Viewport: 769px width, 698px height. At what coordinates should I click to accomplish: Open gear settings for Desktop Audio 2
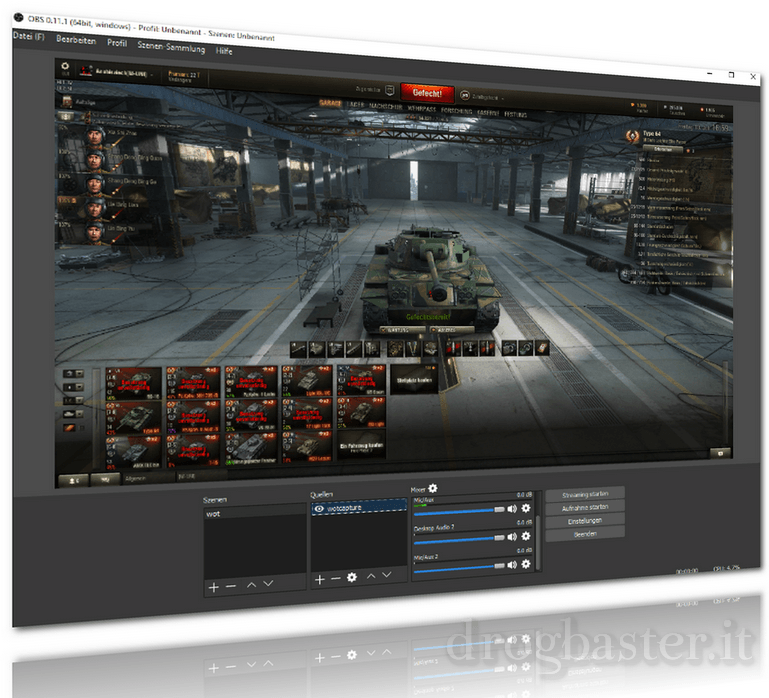pyautogui.click(x=526, y=536)
